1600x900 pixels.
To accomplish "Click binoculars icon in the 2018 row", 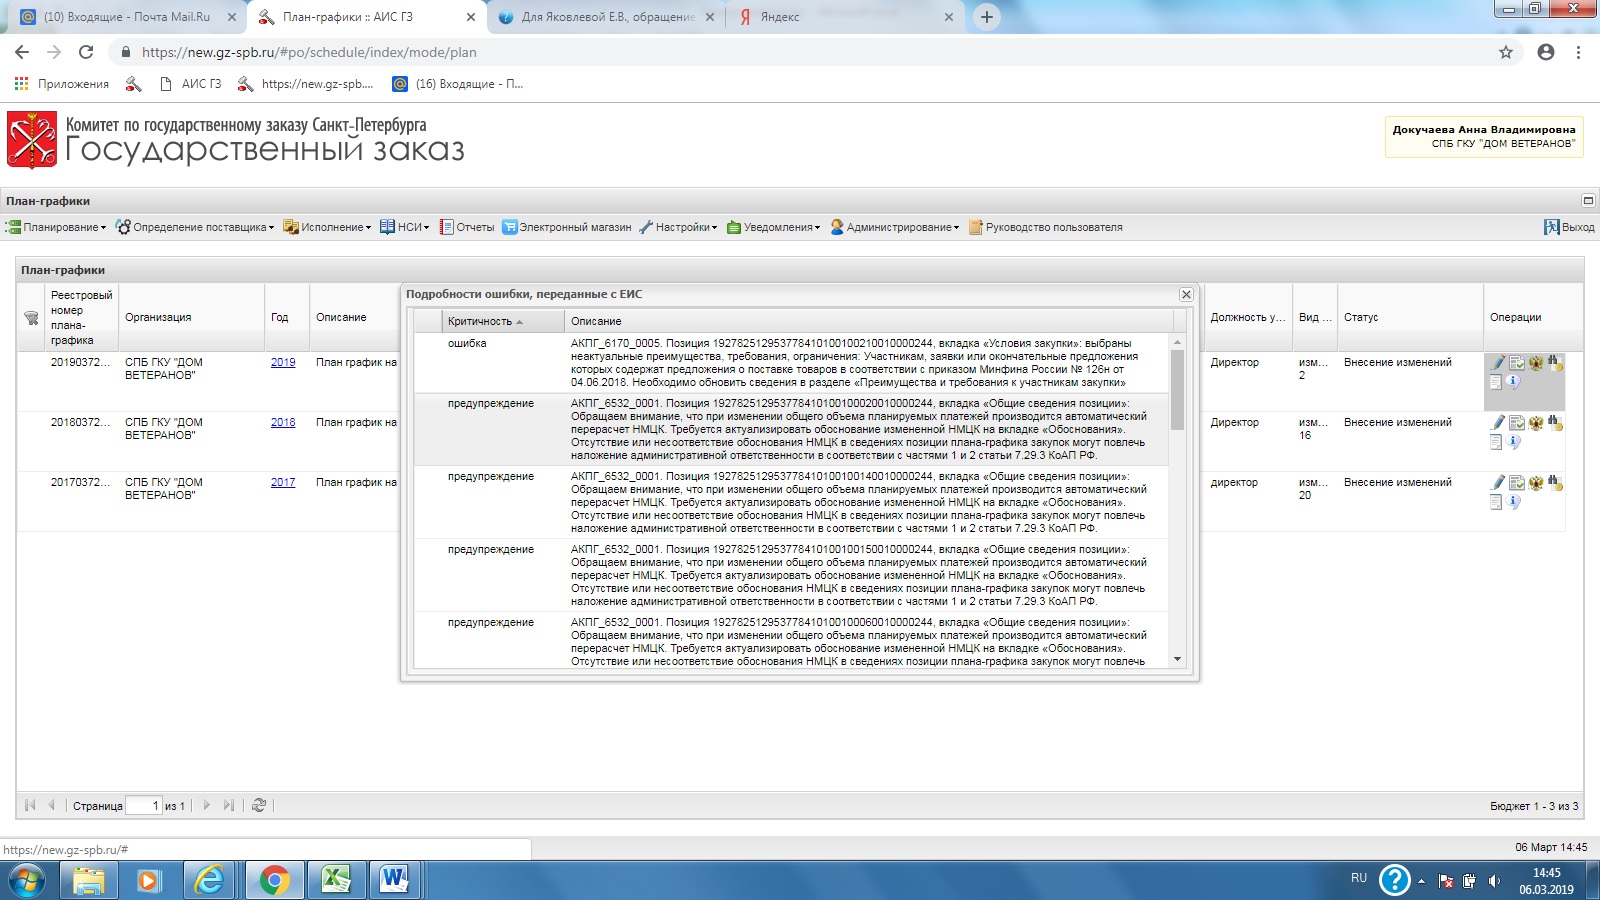I will pyautogui.click(x=1555, y=423).
